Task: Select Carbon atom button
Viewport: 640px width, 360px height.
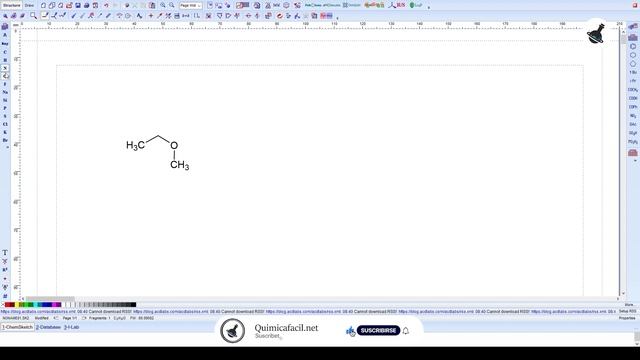Action: (5, 52)
